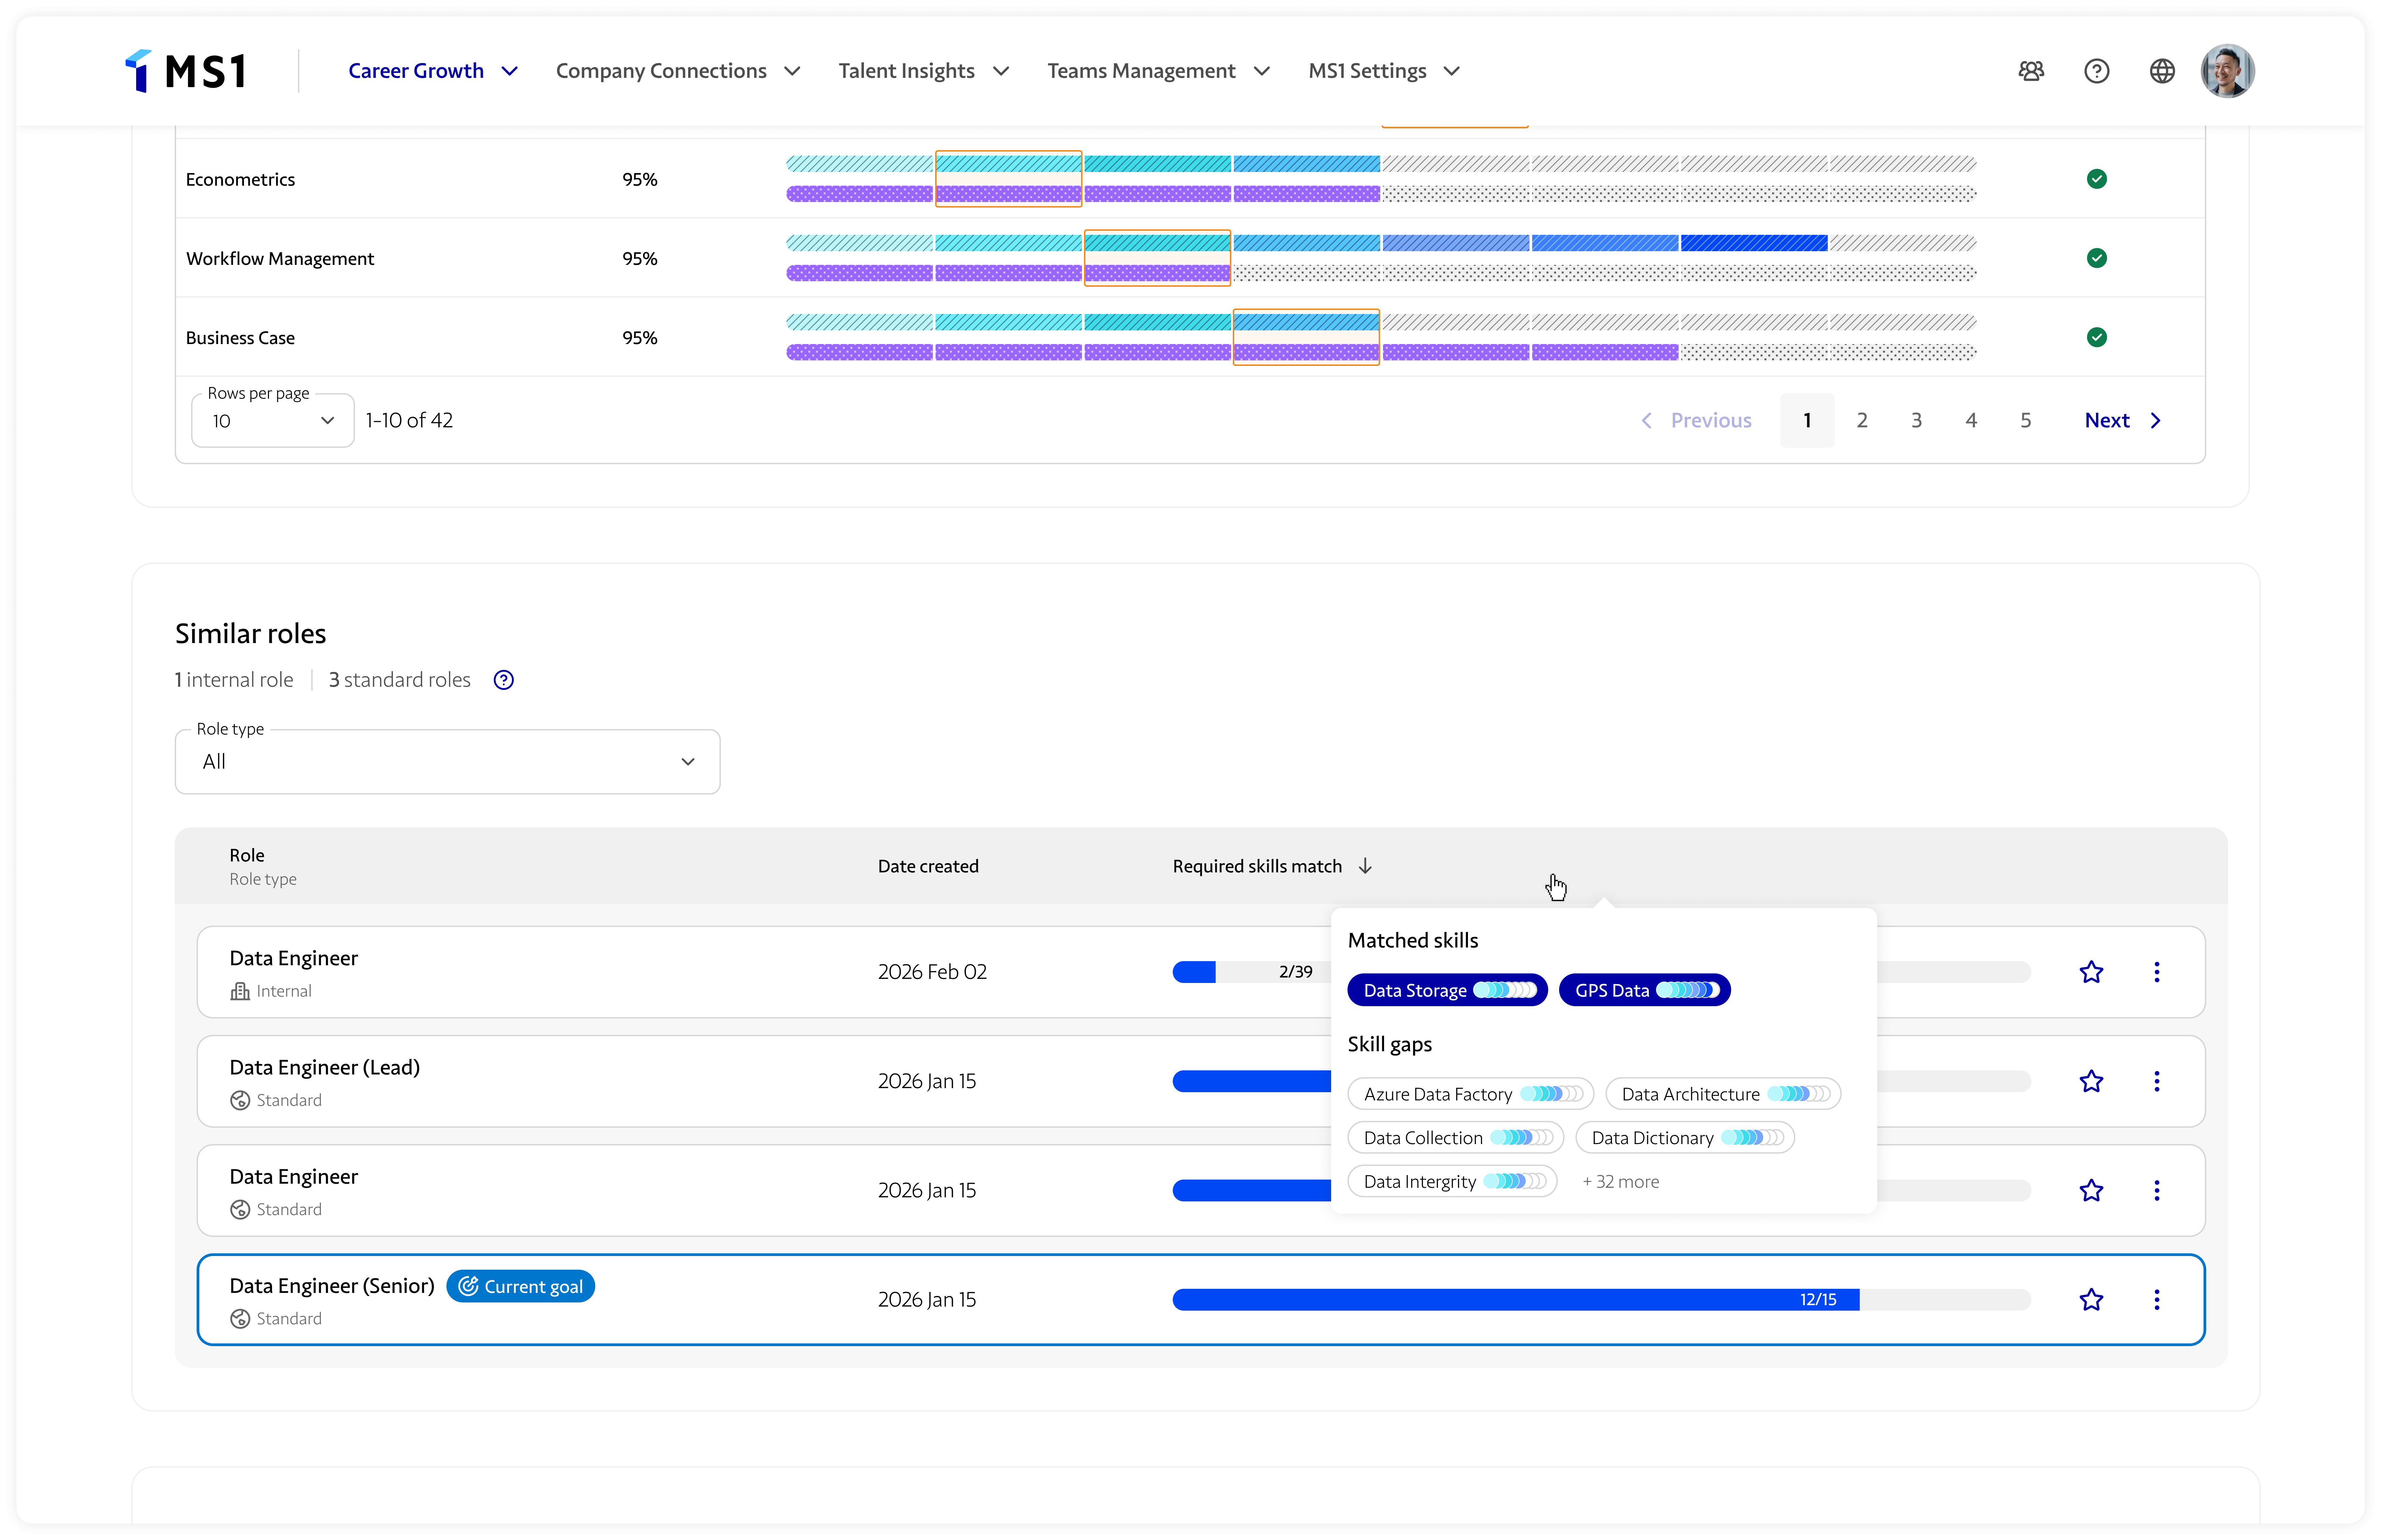Open the Talent Insights menu
Viewport: 2381px width, 1540px height.
click(924, 71)
